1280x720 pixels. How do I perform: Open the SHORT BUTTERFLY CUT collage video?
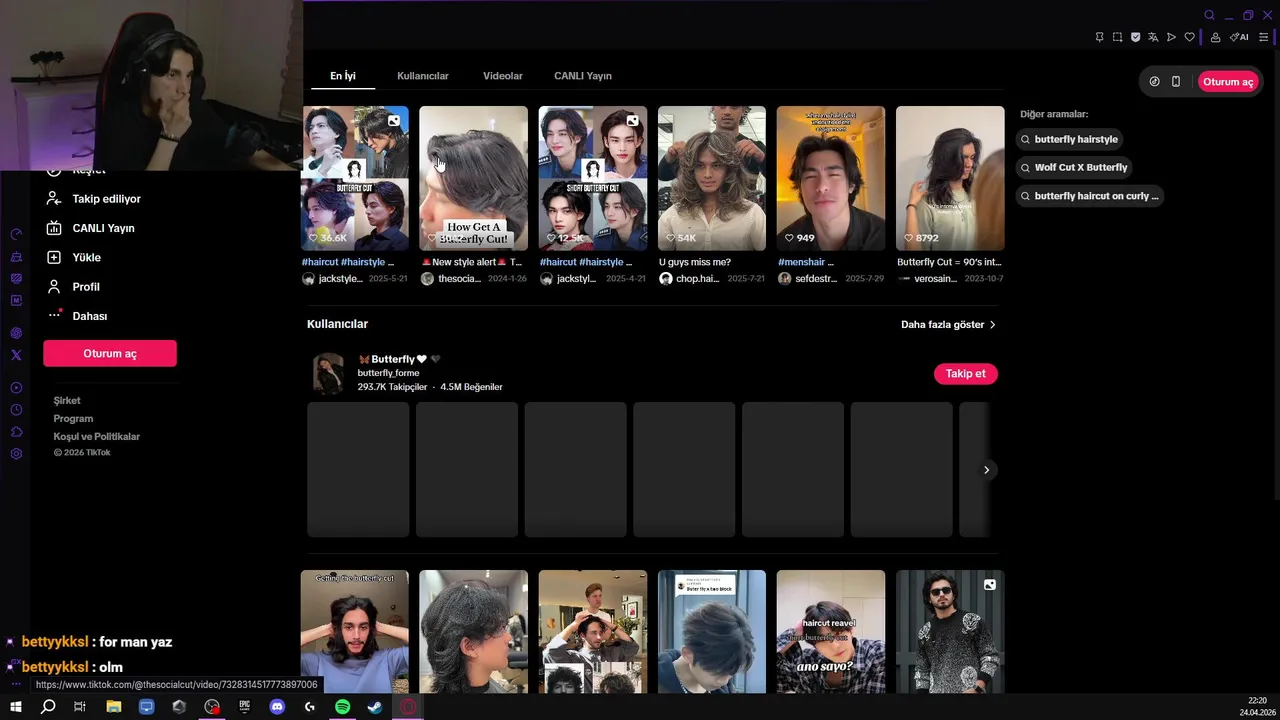click(593, 178)
